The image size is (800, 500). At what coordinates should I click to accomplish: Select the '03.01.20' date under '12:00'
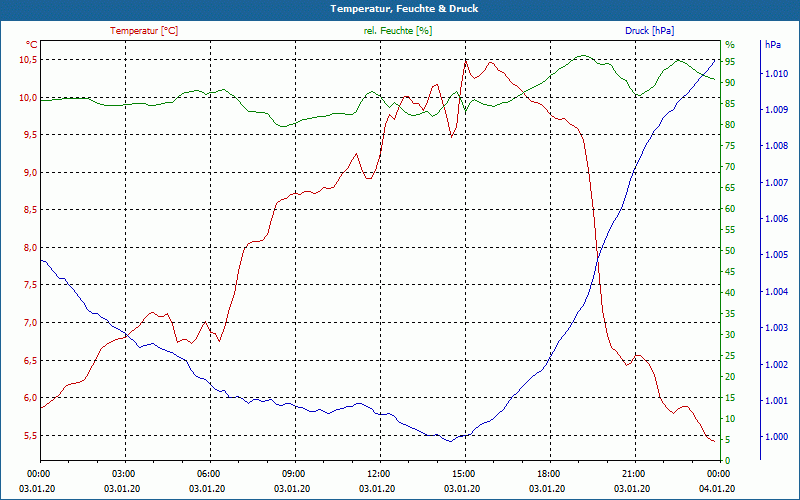coord(378,489)
